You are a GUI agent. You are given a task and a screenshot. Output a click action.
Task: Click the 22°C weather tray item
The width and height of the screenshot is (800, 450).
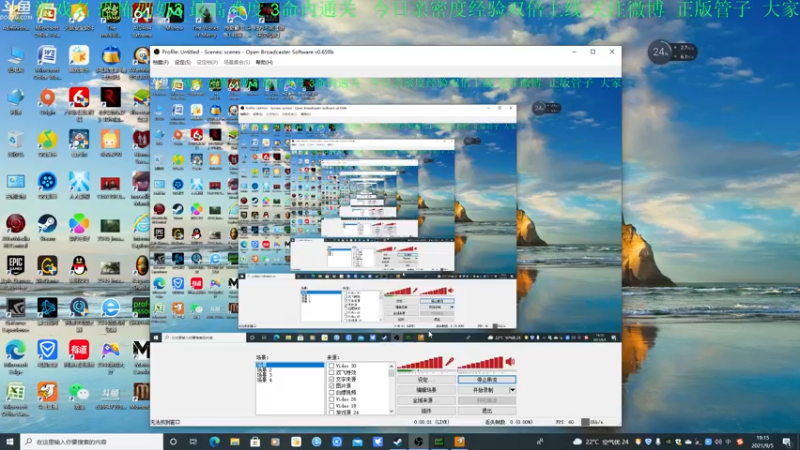point(601,441)
